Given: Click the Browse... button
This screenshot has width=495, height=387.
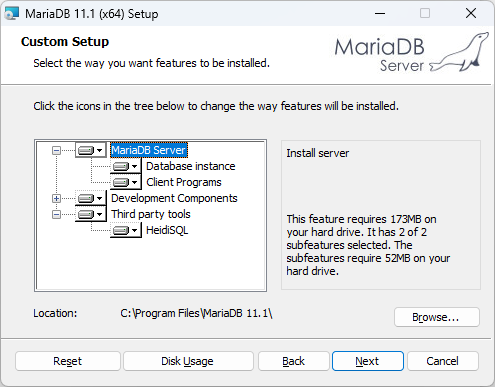Looking at the screenshot, I should 437,317.
